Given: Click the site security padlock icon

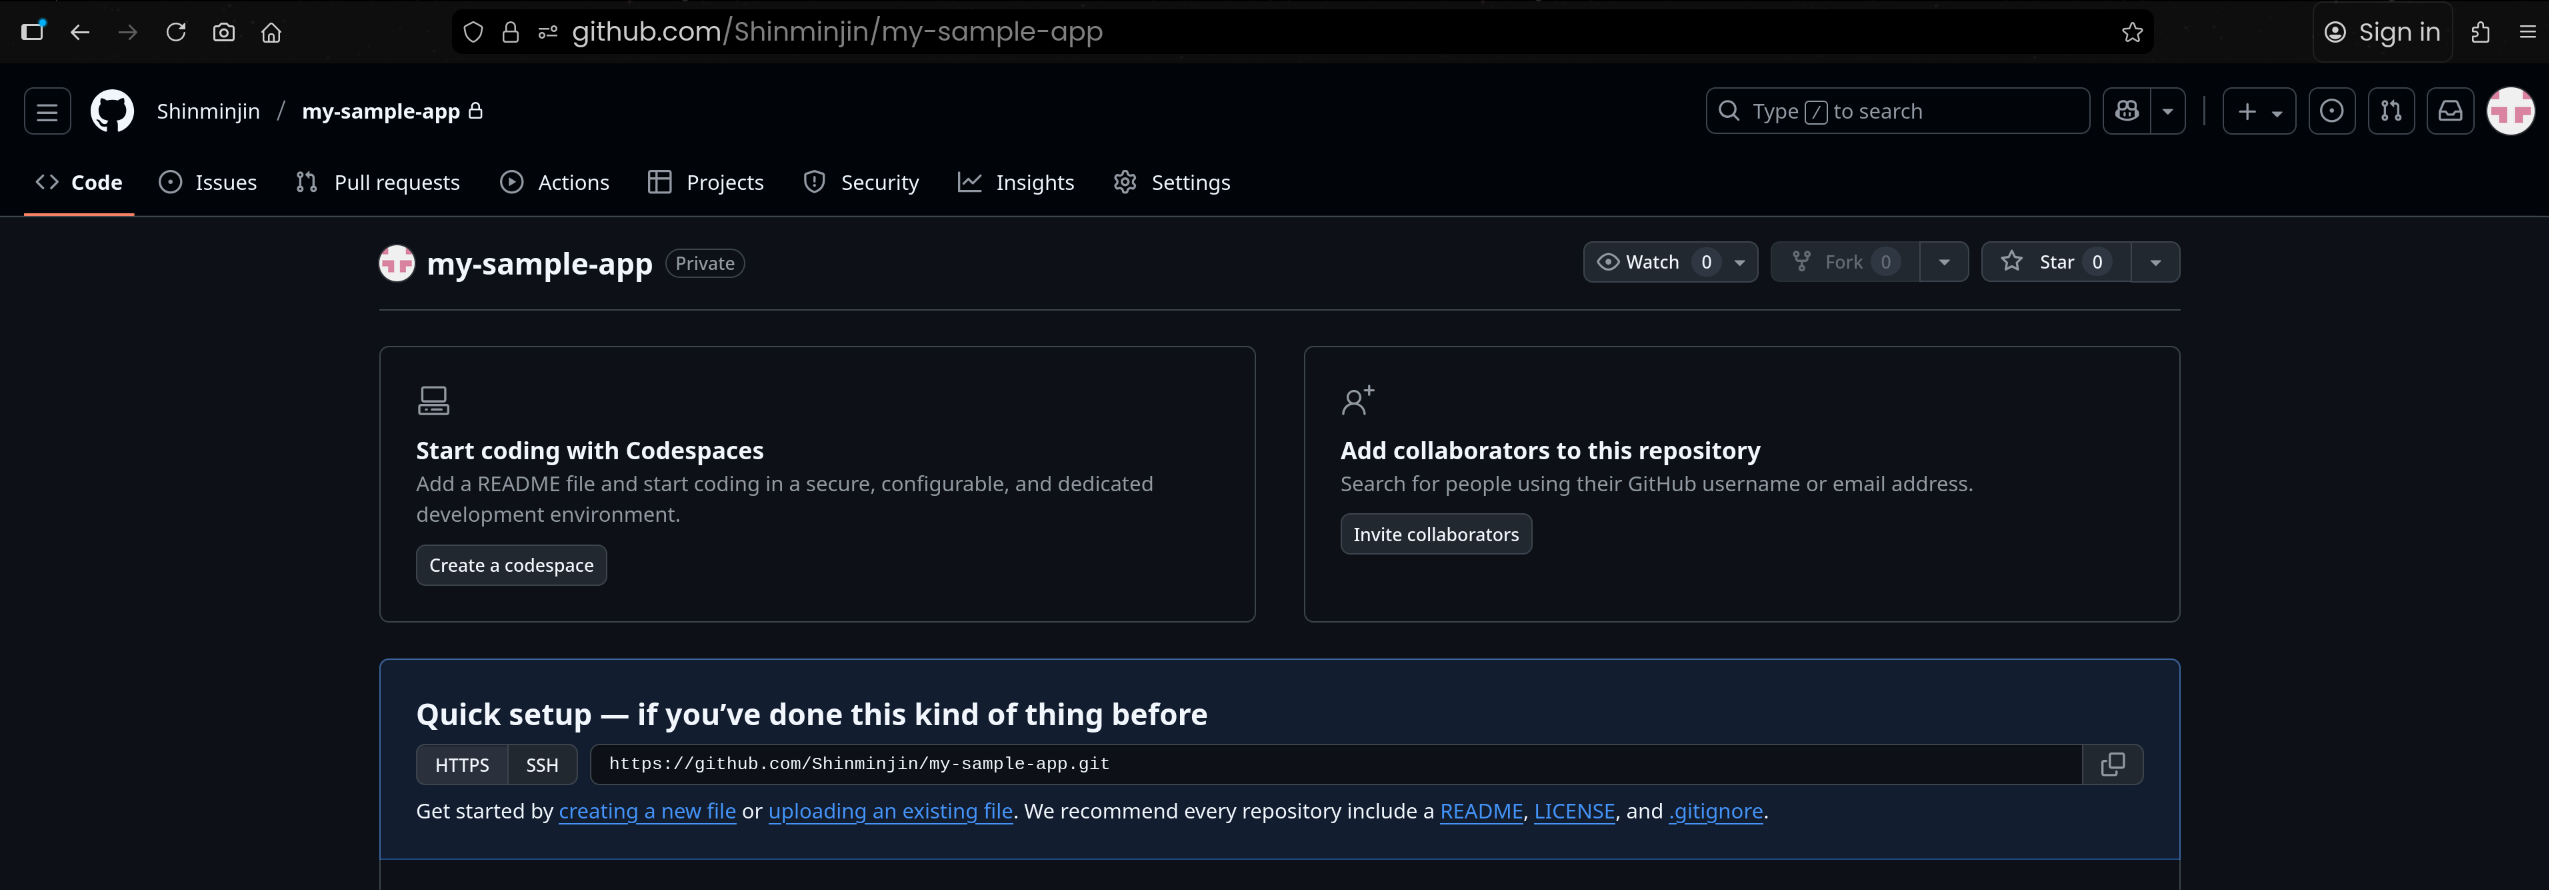Looking at the screenshot, I should tap(511, 32).
